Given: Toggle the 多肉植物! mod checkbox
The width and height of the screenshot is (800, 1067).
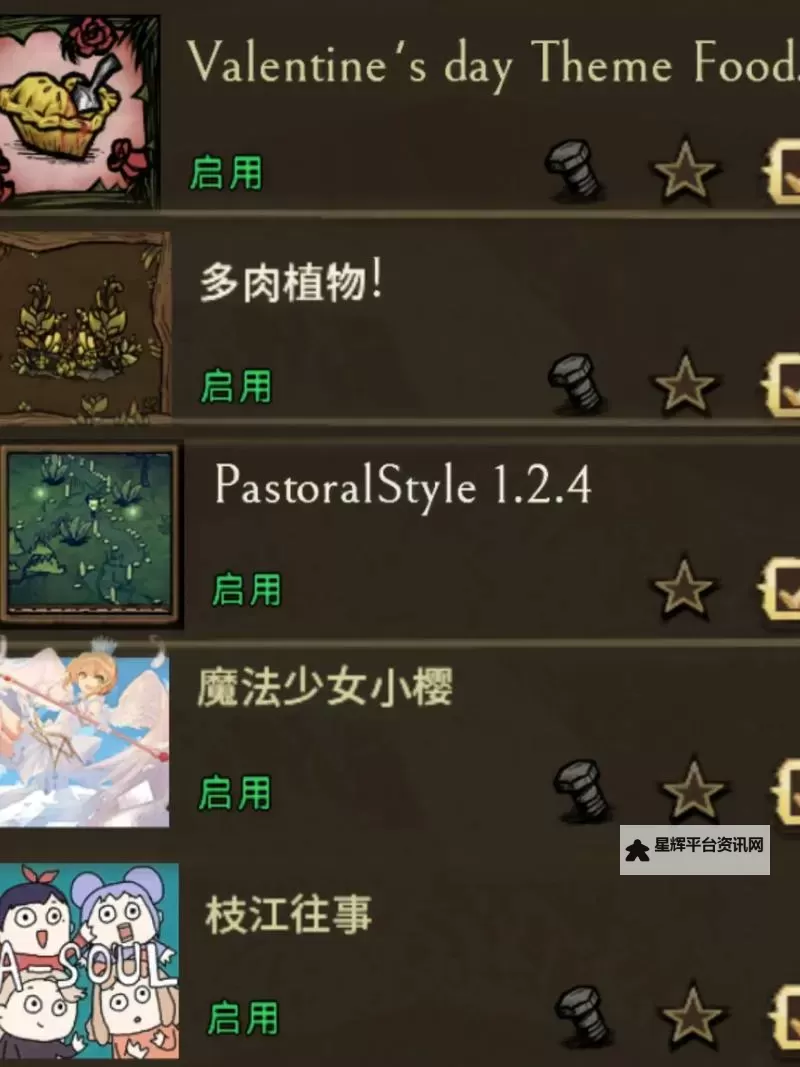Looking at the screenshot, I should click(782, 385).
